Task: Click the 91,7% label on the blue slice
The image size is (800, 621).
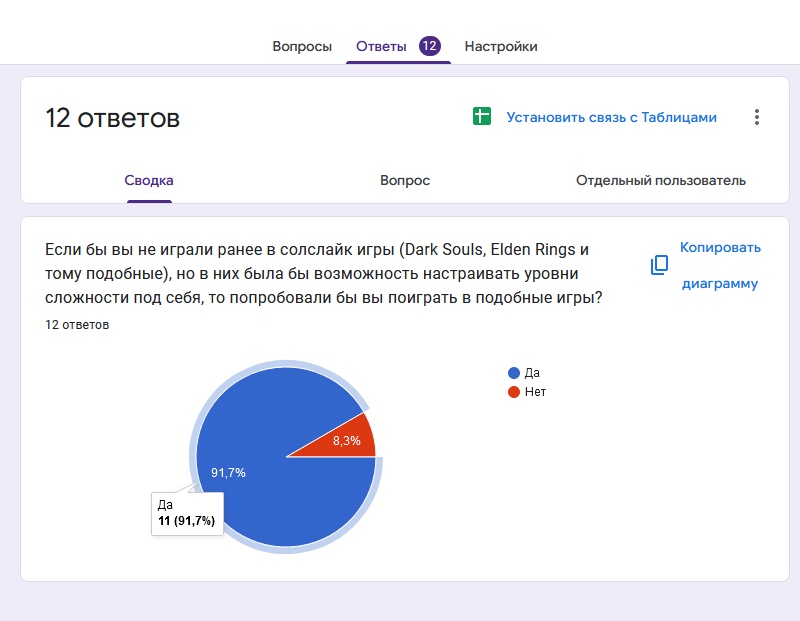Action: tap(228, 473)
